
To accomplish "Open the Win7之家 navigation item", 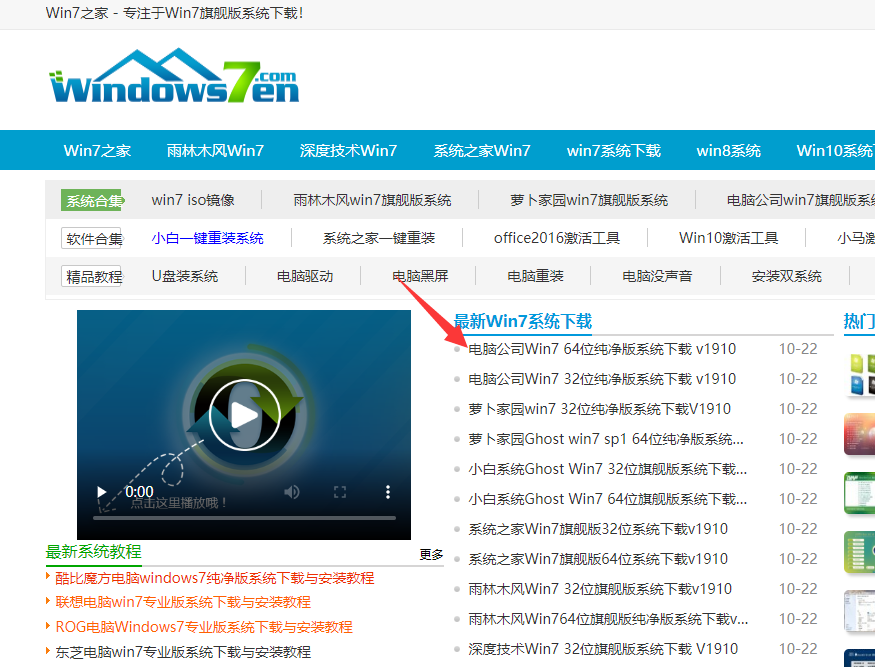I will 97,151.
